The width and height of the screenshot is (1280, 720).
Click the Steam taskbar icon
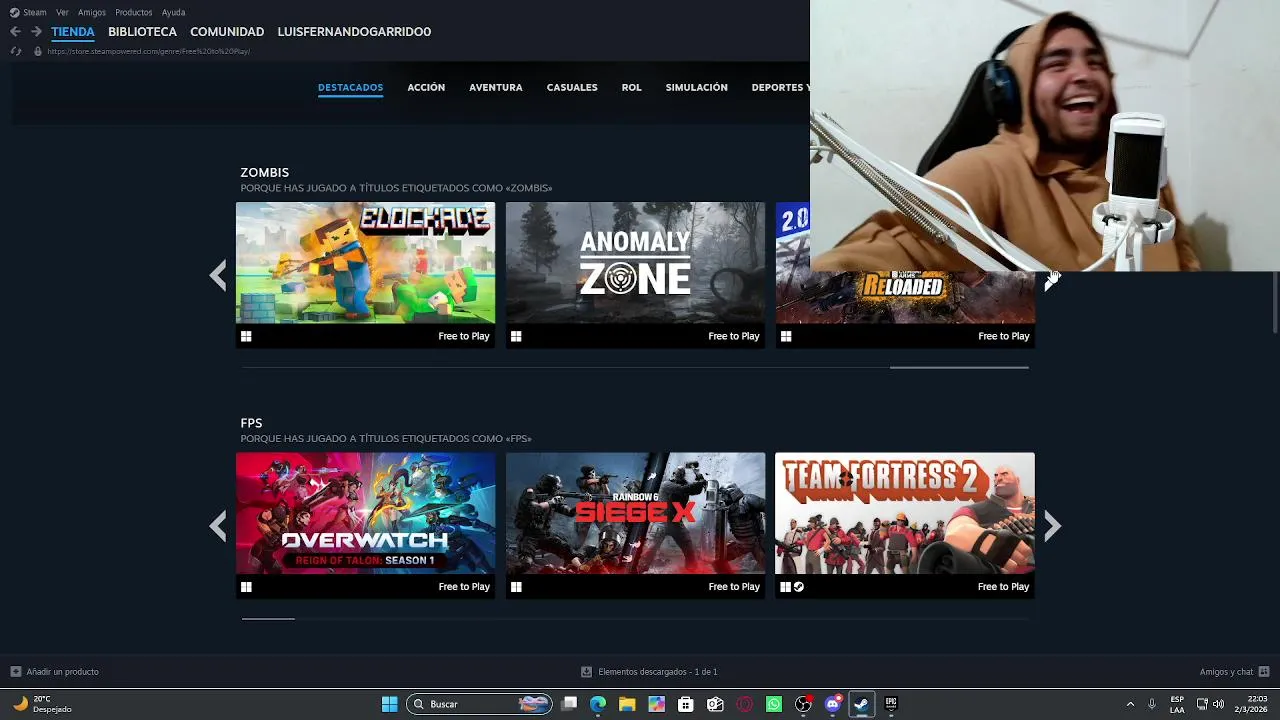click(x=861, y=704)
